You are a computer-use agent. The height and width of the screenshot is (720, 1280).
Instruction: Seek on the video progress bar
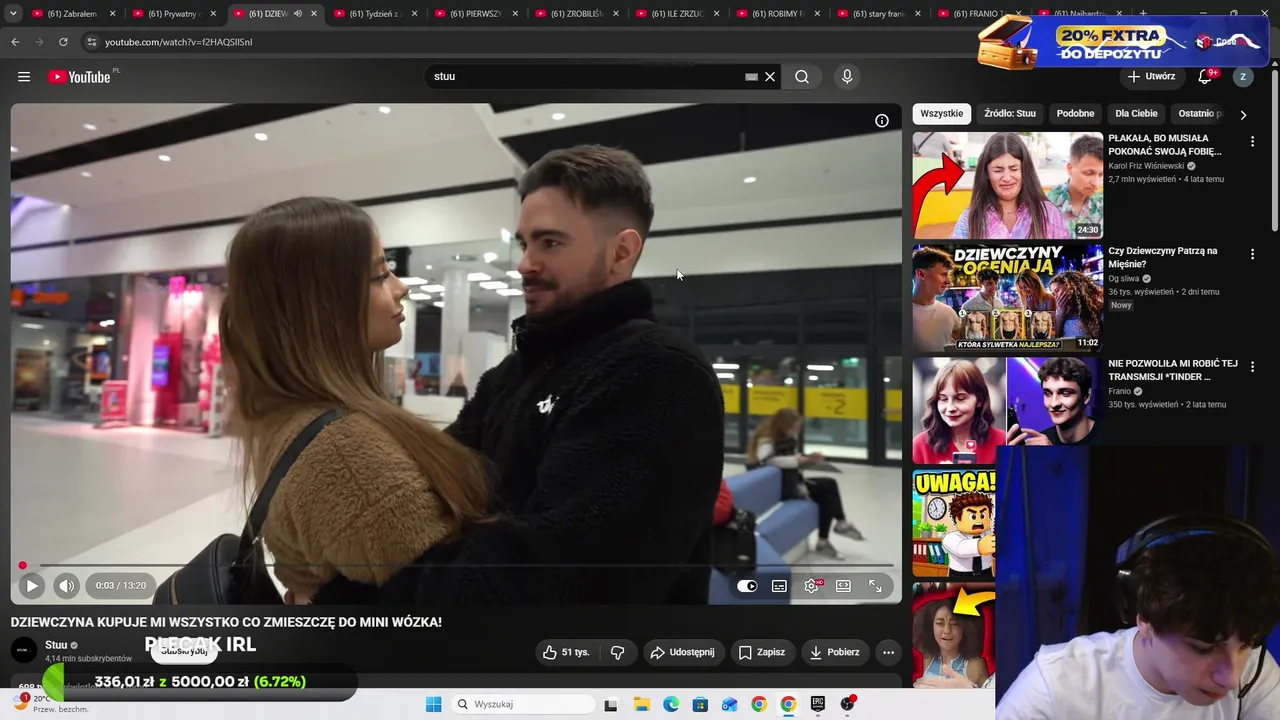pos(456,566)
